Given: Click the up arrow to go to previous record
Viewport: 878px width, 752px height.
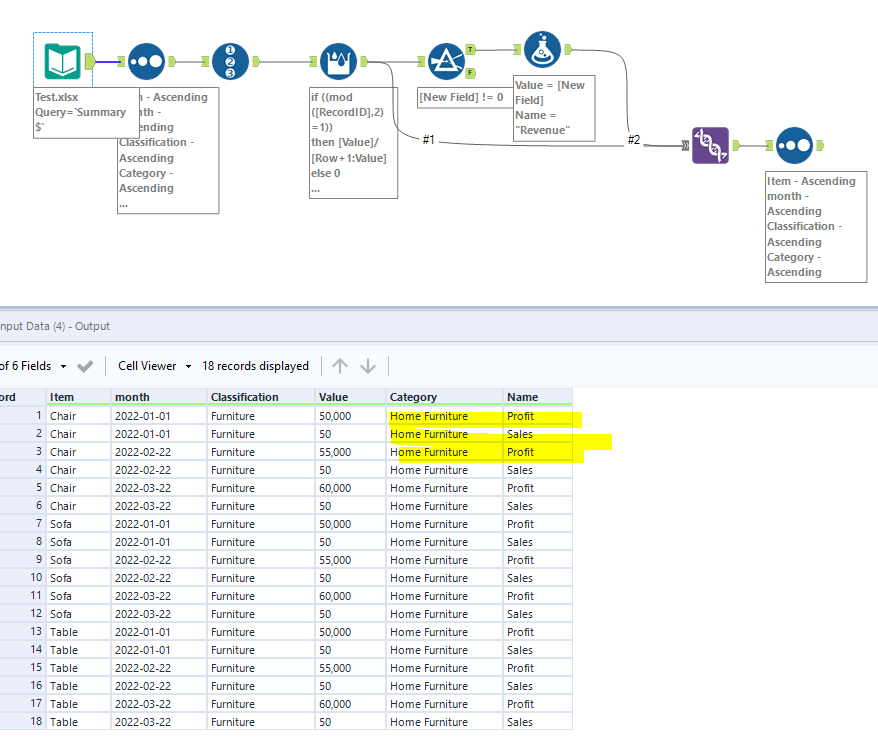Looking at the screenshot, I should [340, 366].
